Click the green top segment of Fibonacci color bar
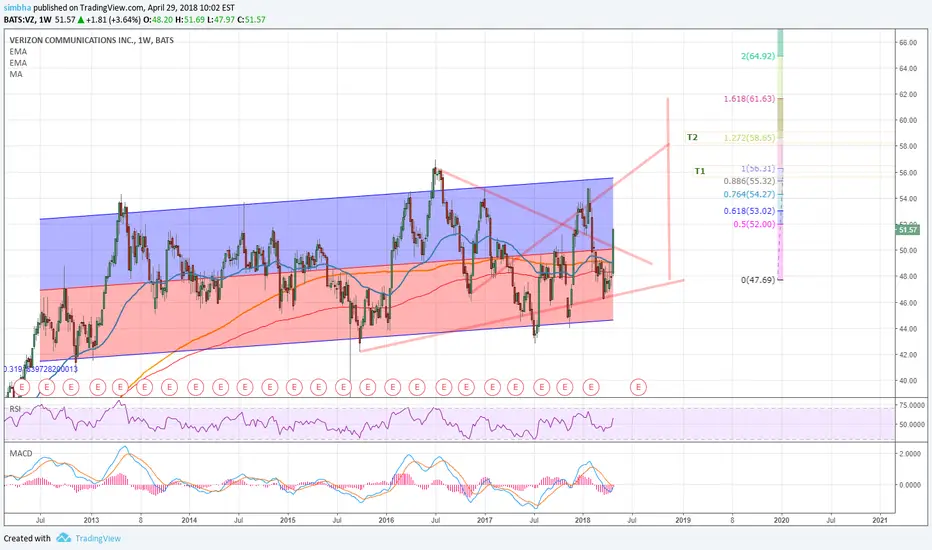Viewport: 932px width, 550px height. click(x=780, y=42)
